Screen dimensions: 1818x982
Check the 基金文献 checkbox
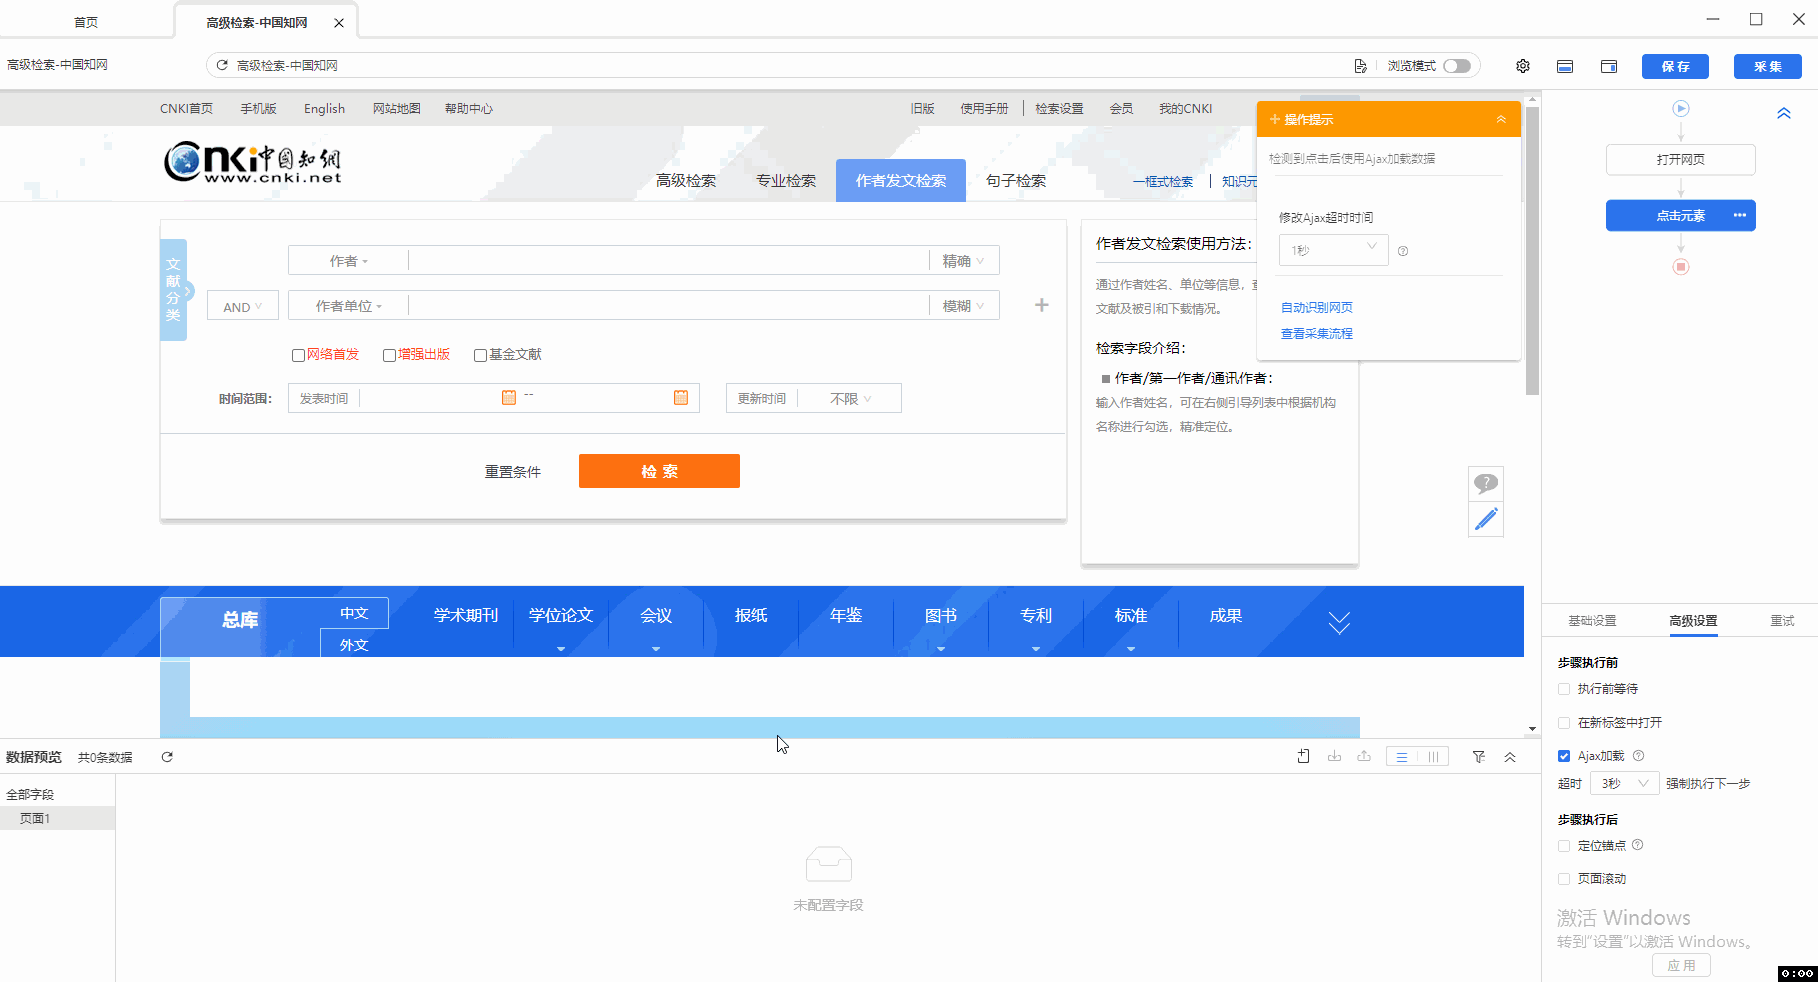coord(480,355)
